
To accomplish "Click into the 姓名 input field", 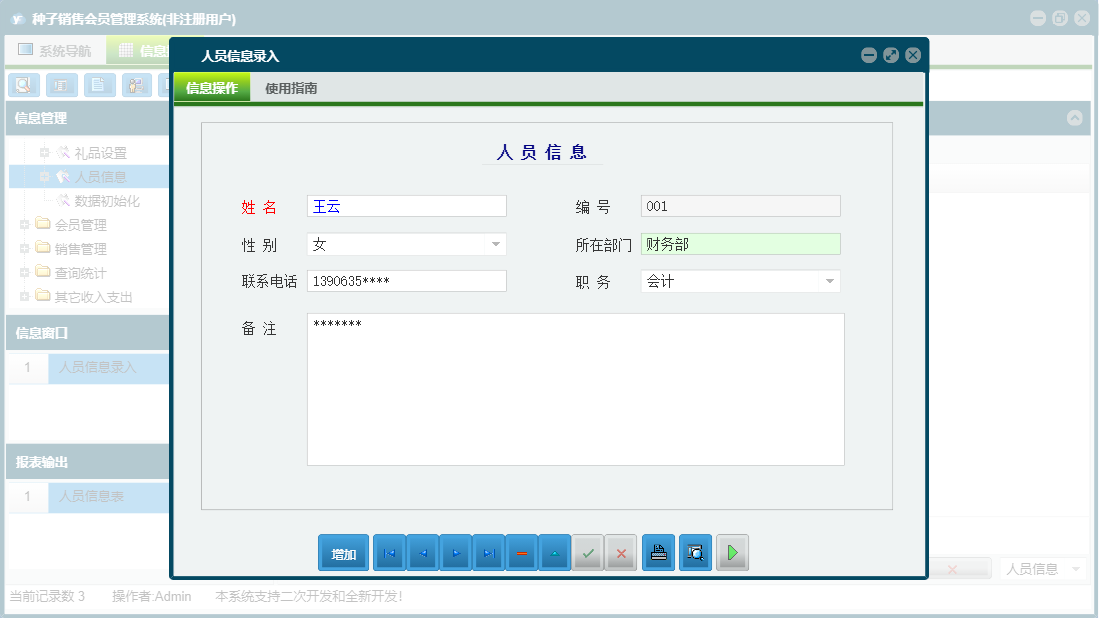I will (x=406, y=207).
